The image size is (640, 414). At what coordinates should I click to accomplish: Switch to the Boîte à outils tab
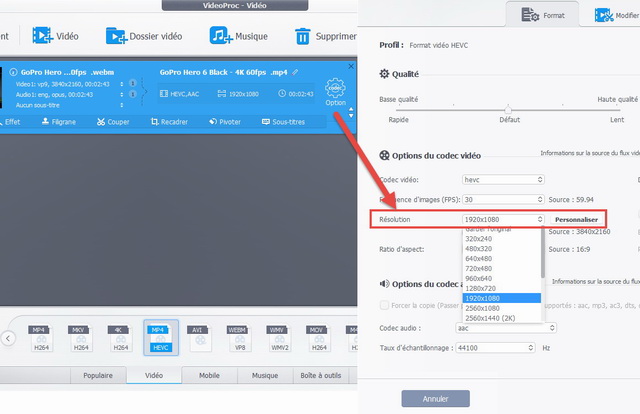321,375
